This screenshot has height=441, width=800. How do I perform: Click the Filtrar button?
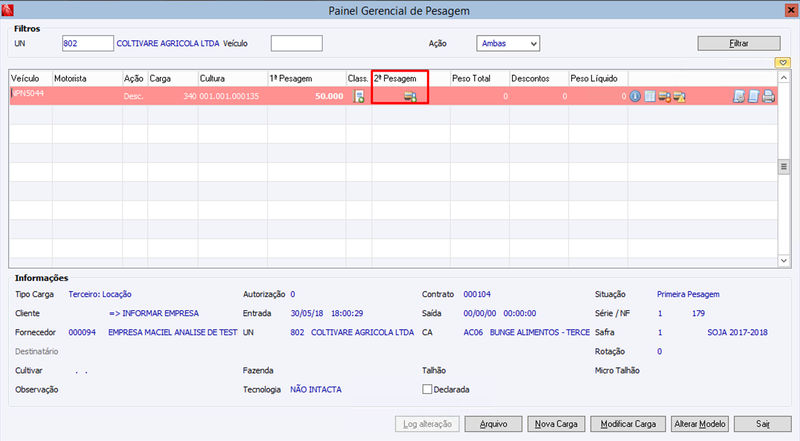(739, 43)
